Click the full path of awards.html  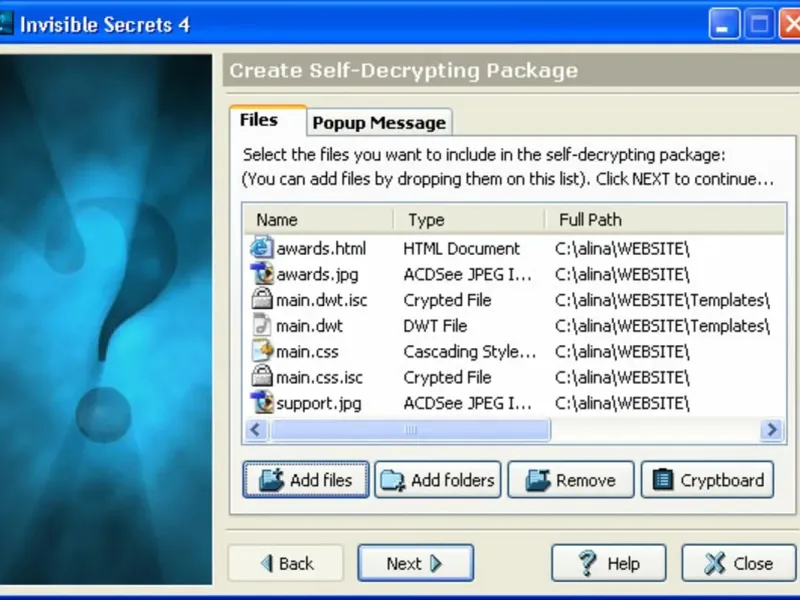[622, 248]
